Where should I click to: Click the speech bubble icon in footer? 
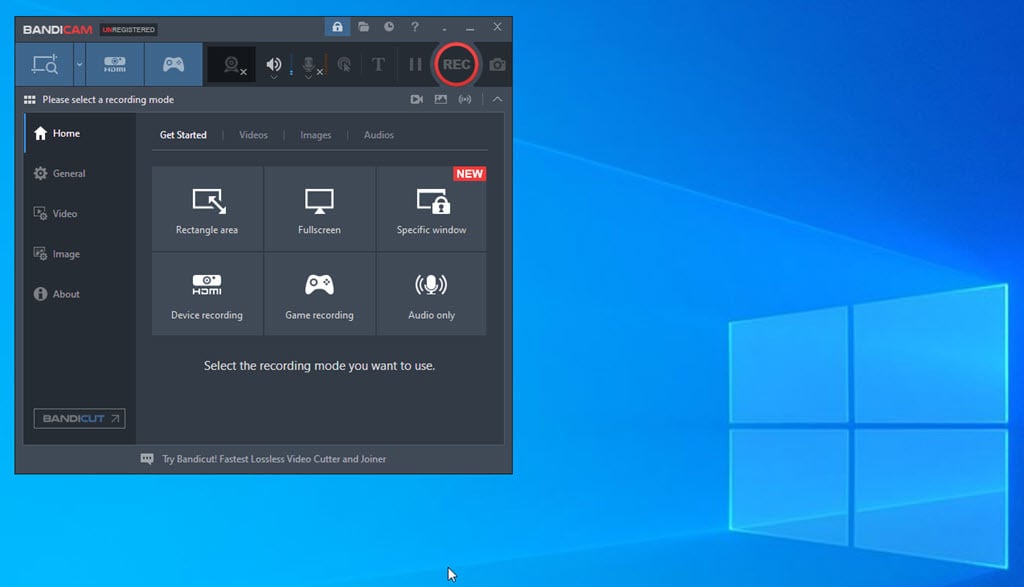coord(147,459)
